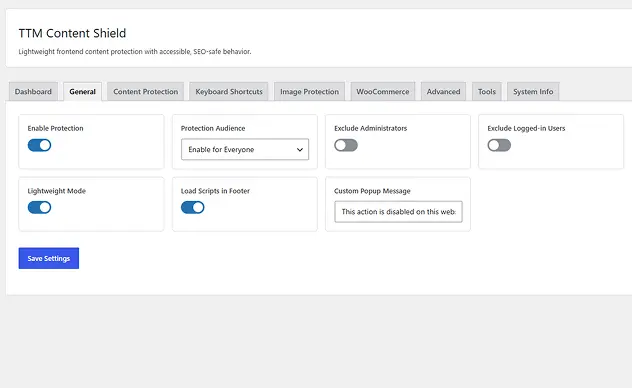Click the Lightweight Mode label
This screenshot has height=388, width=632.
(x=56, y=191)
